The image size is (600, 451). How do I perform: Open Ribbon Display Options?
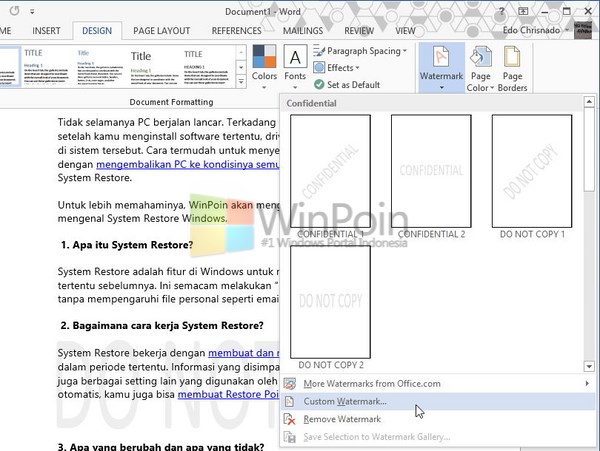(523, 11)
